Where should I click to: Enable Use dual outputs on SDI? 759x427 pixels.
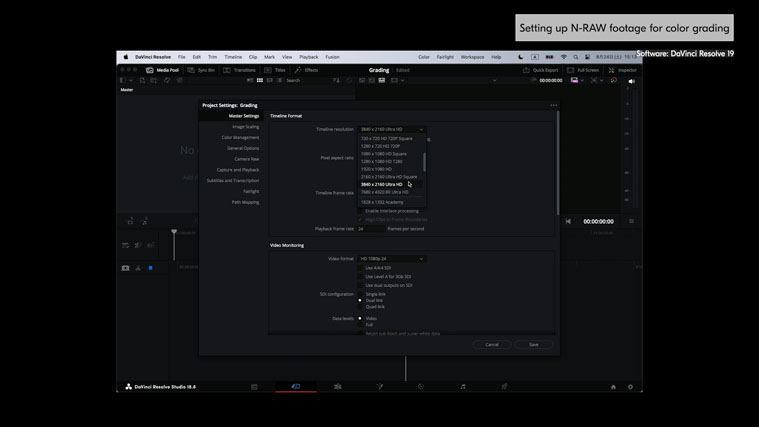tap(361, 285)
